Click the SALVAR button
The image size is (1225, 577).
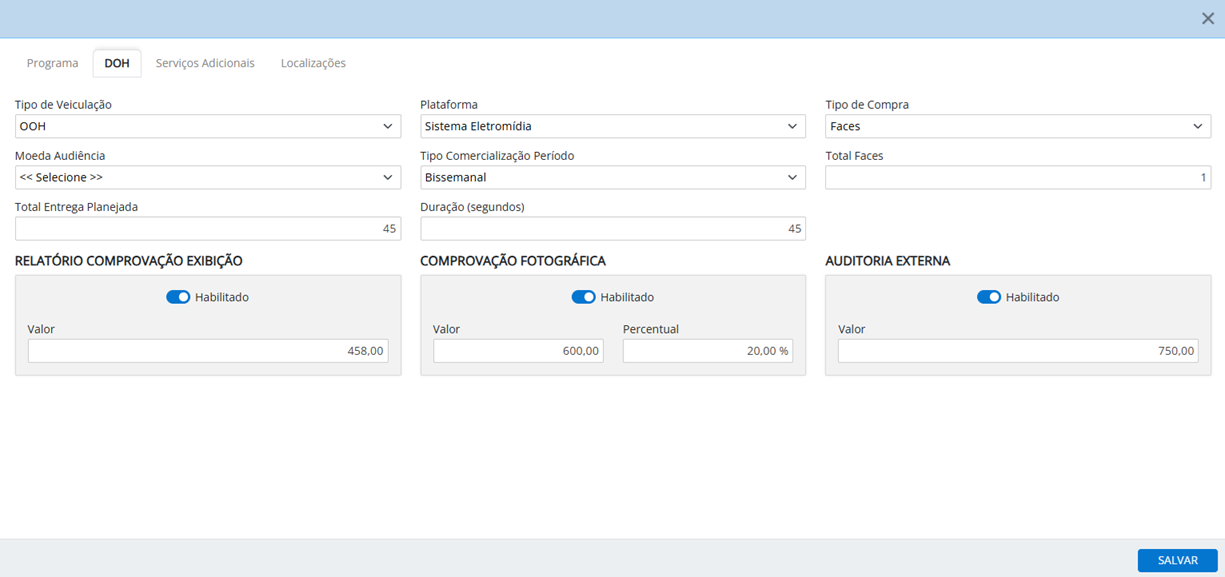pyautogui.click(x=1177, y=561)
